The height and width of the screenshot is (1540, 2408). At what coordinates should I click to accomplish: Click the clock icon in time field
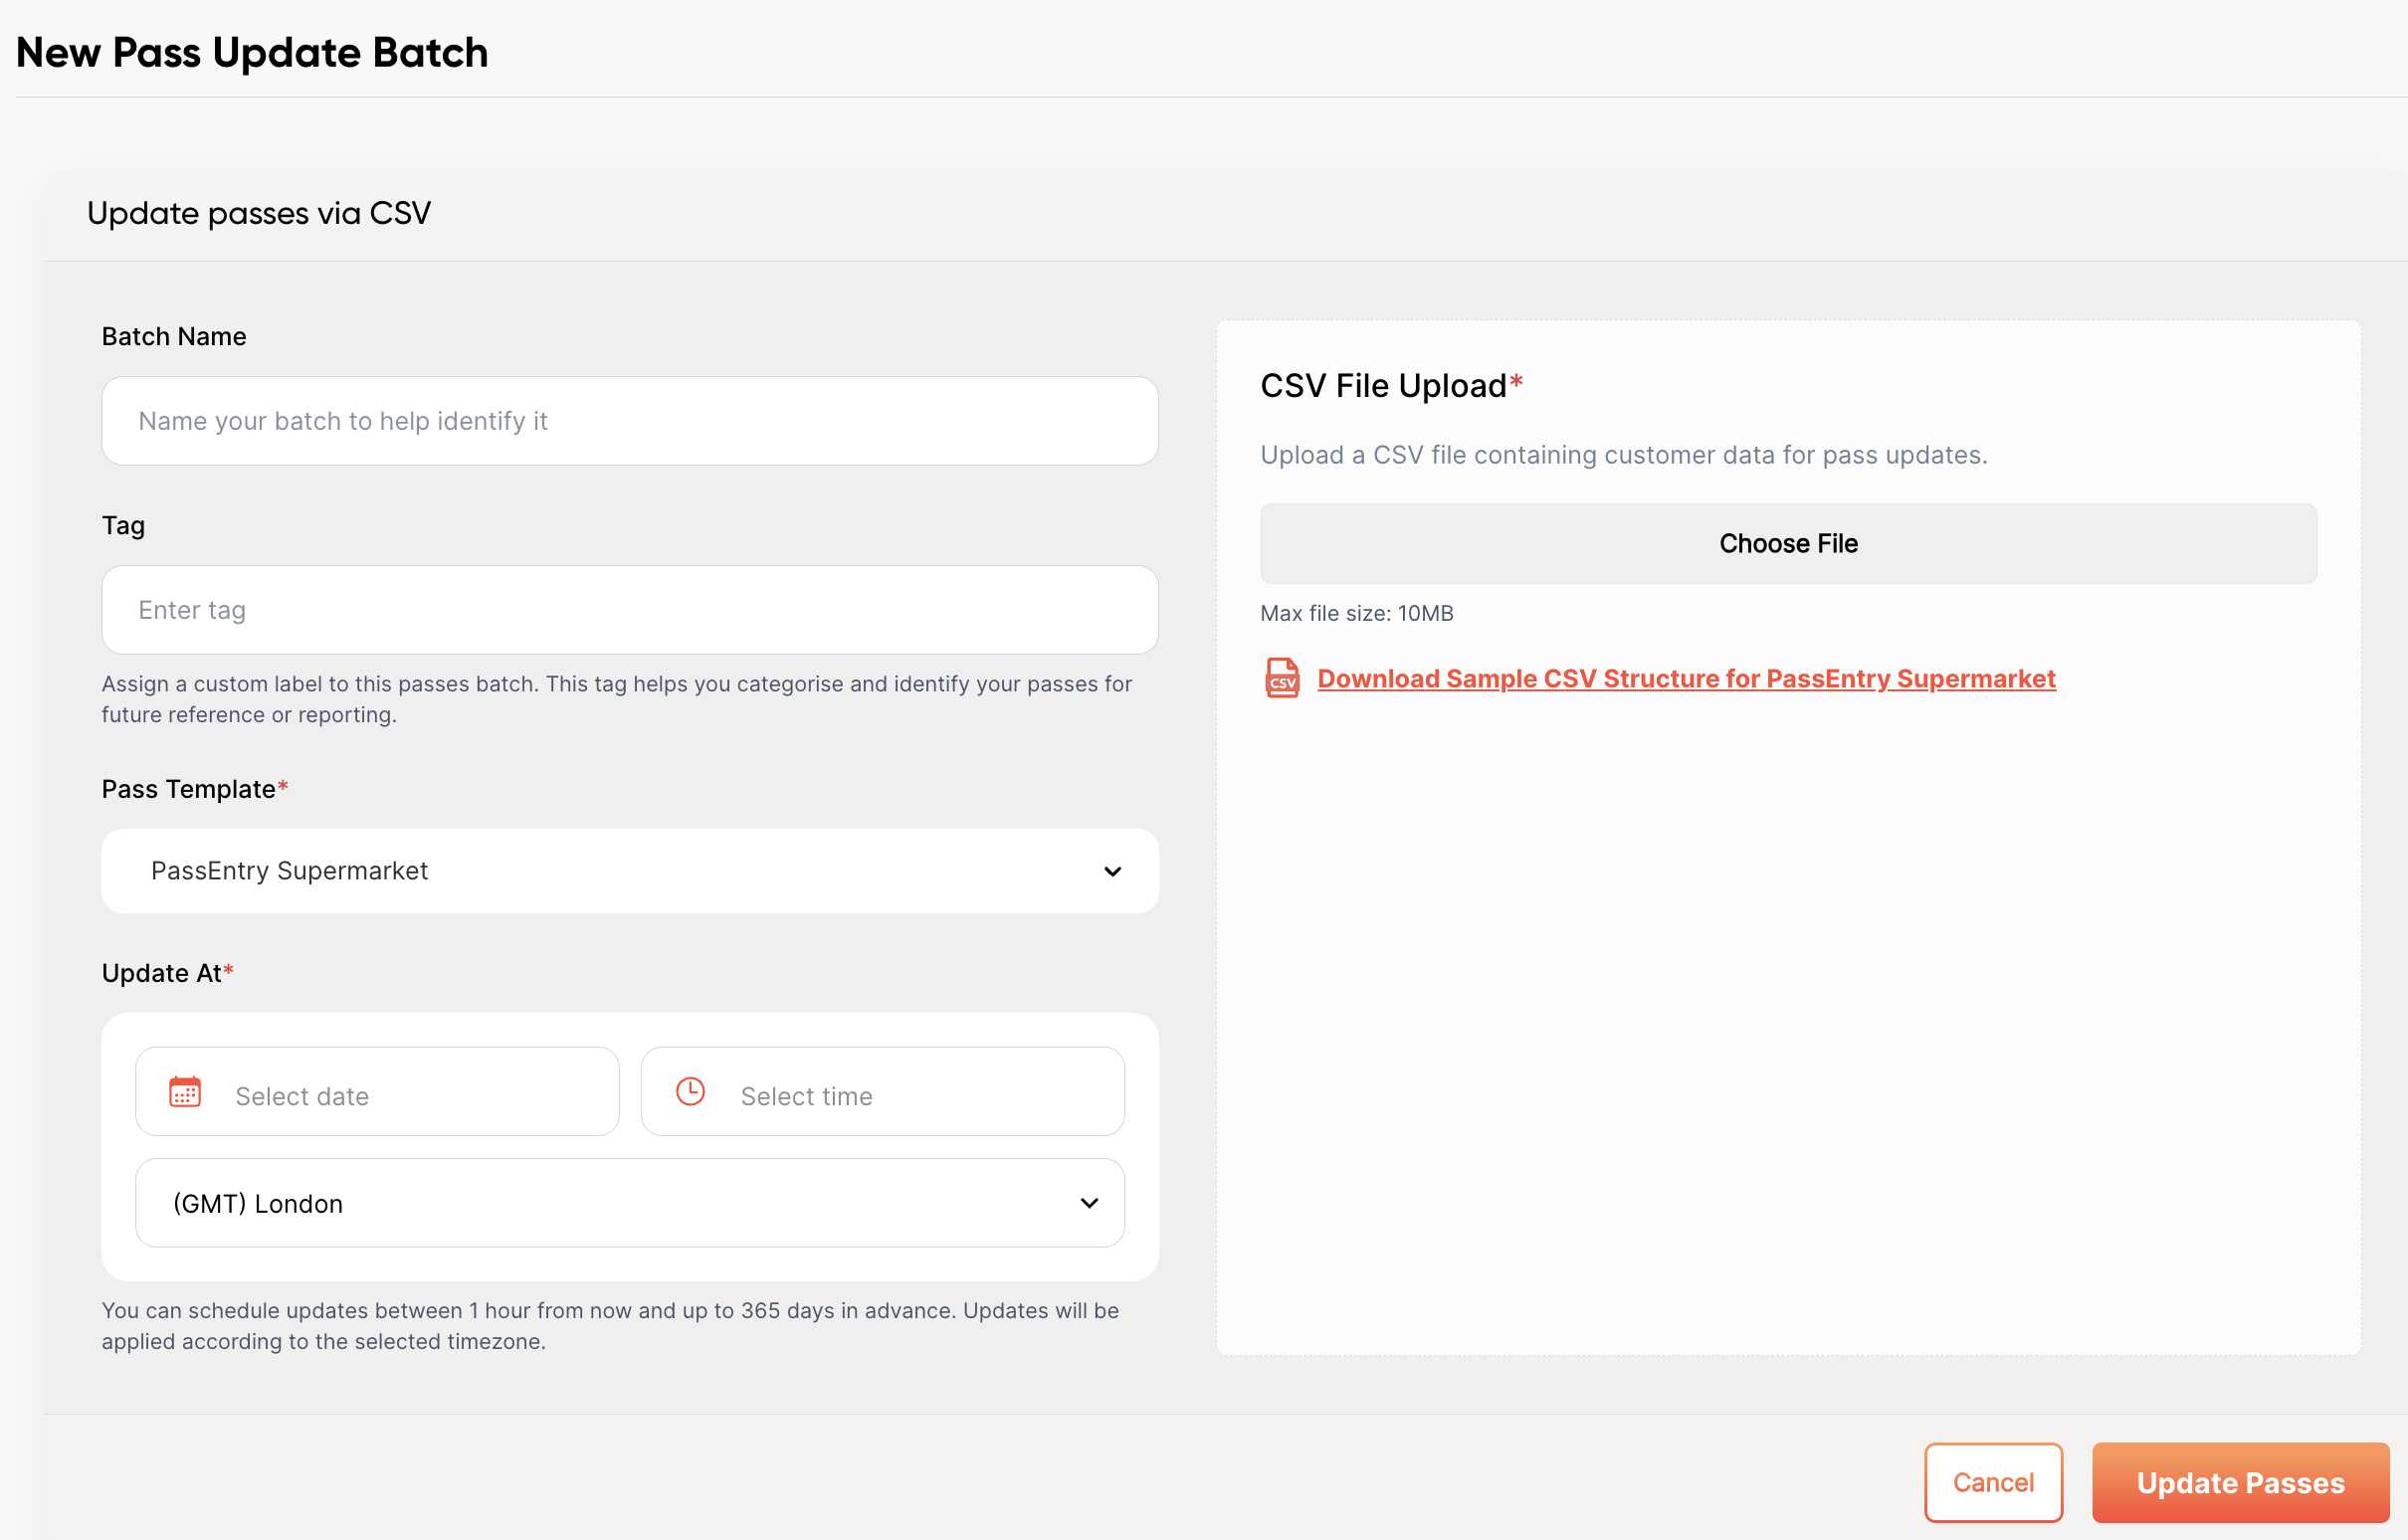[x=690, y=1091]
